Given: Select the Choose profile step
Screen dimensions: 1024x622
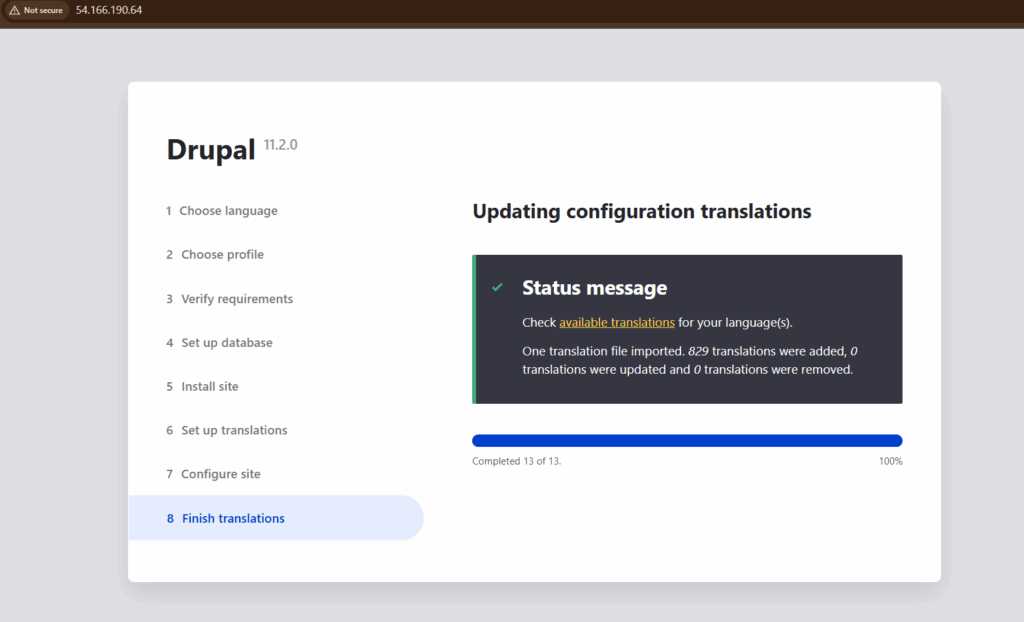Looking at the screenshot, I should pos(215,254).
